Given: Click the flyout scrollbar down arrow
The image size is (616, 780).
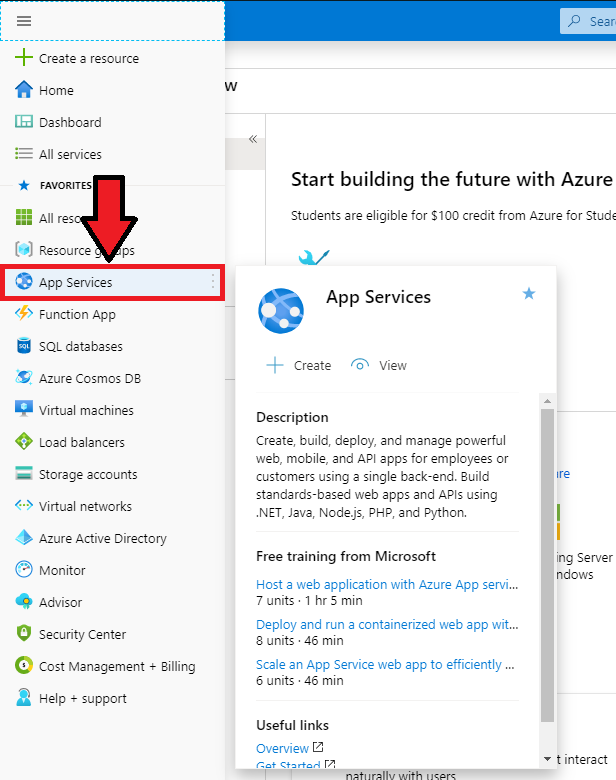Looking at the screenshot, I should pyautogui.click(x=547, y=759).
